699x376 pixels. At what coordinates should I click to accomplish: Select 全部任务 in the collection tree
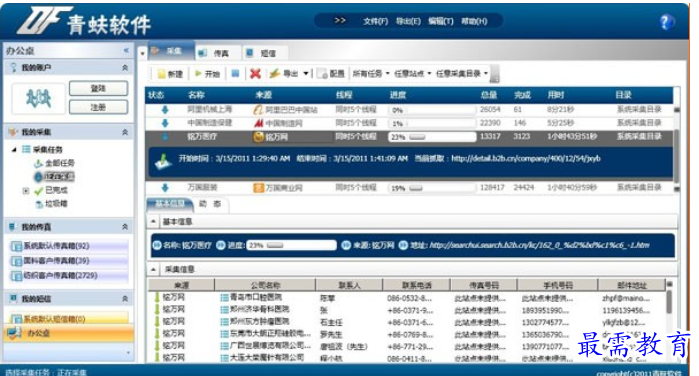[59, 163]
